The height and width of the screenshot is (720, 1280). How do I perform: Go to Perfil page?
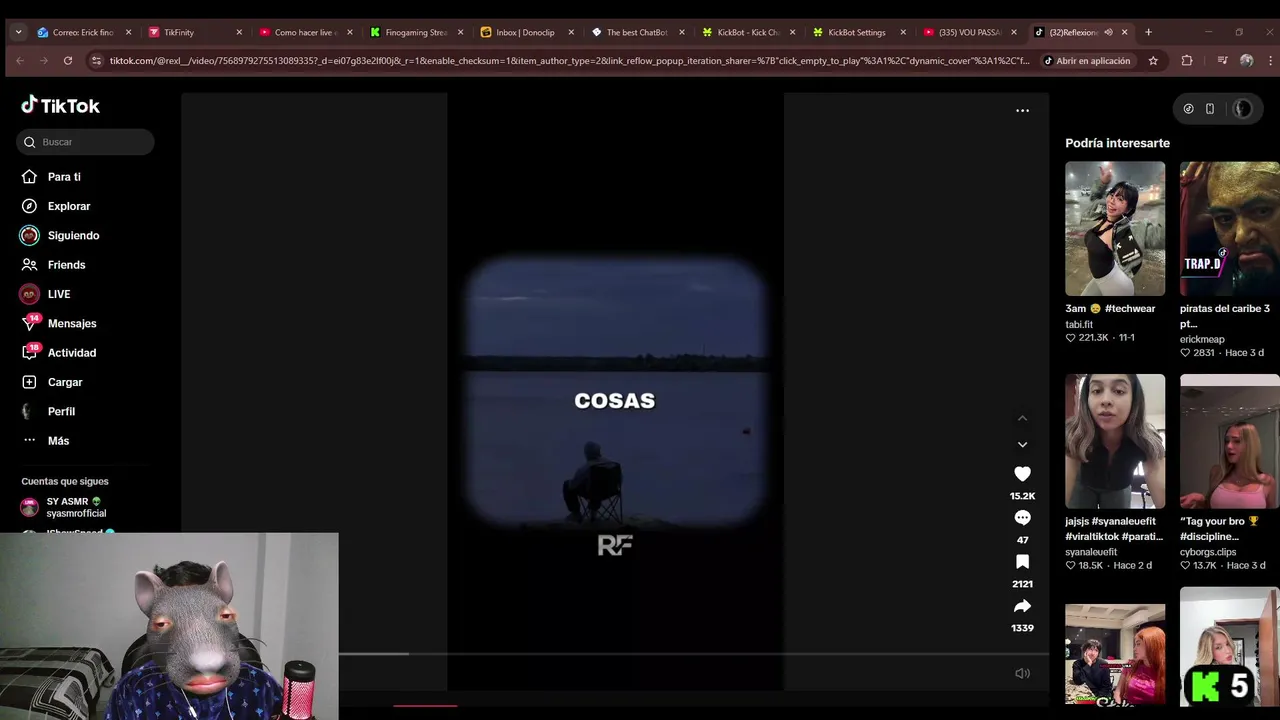point(61,411)
